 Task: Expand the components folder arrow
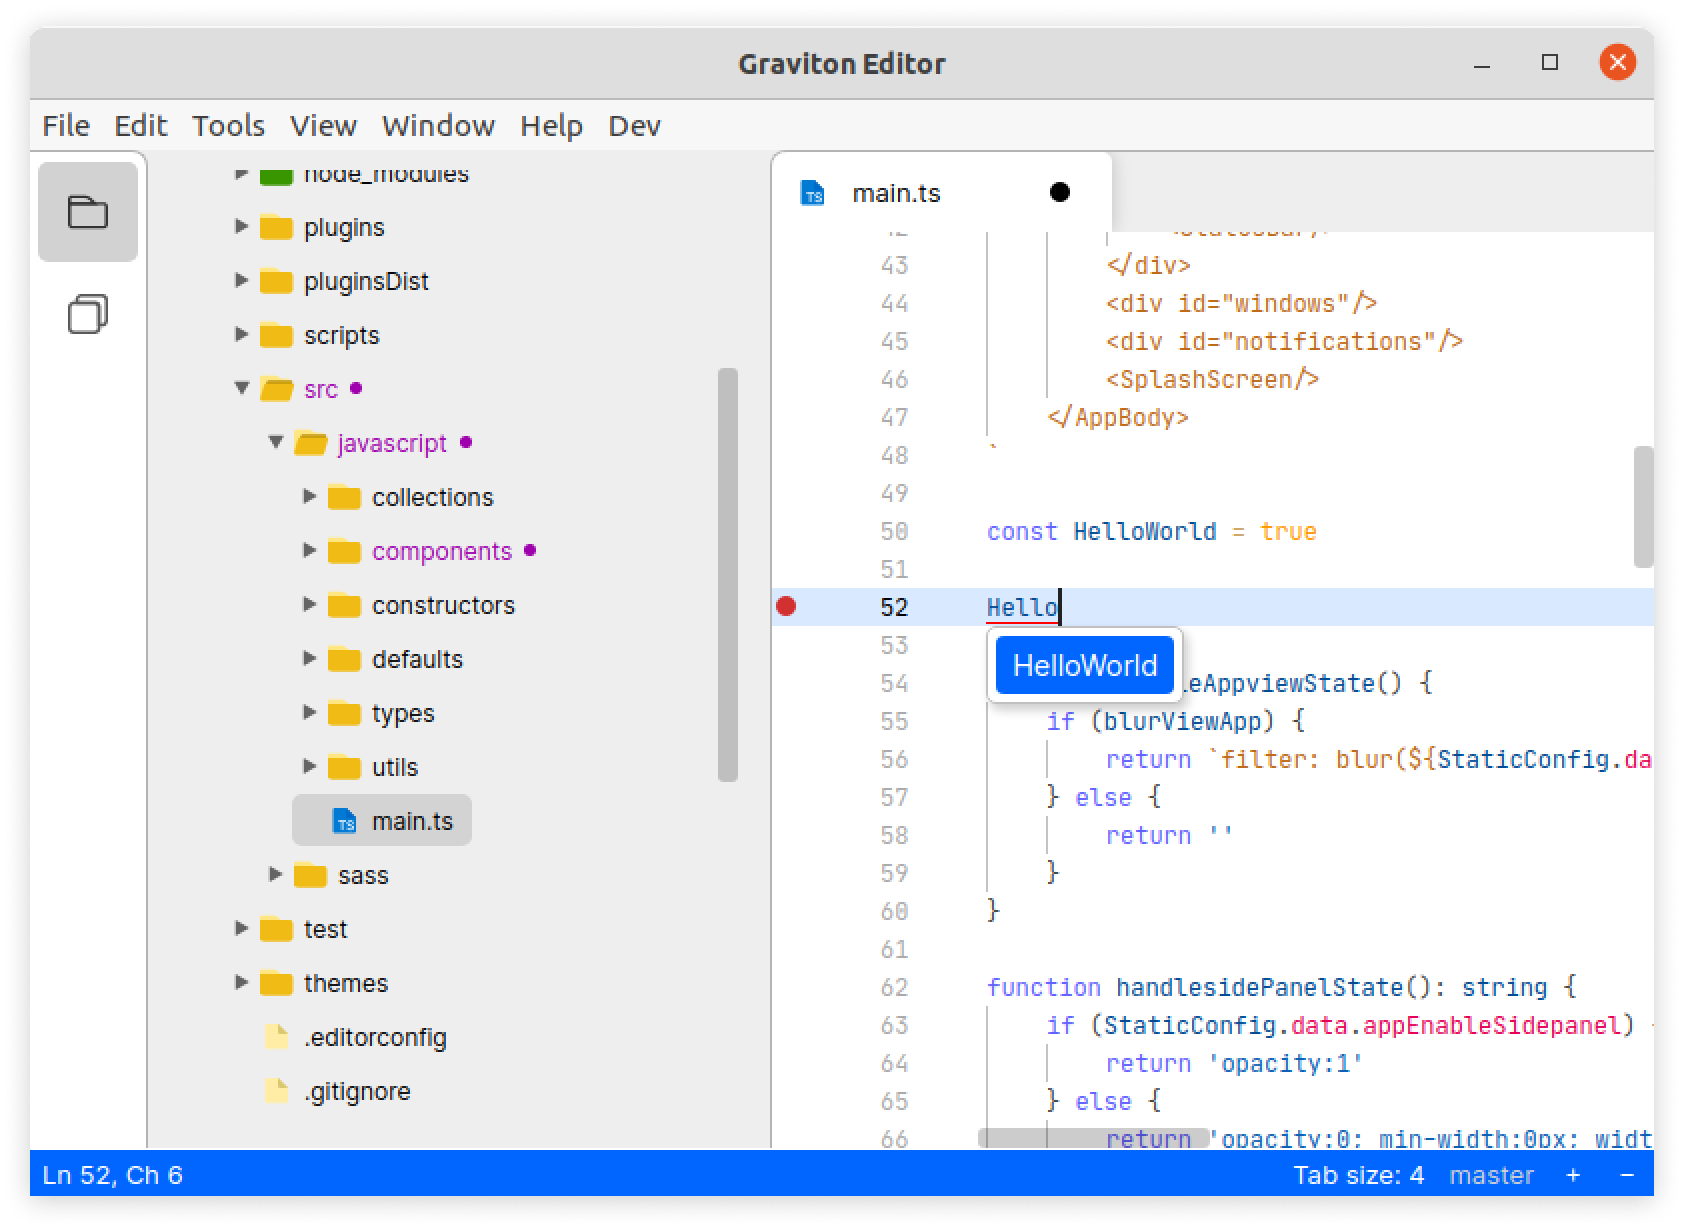309,551
